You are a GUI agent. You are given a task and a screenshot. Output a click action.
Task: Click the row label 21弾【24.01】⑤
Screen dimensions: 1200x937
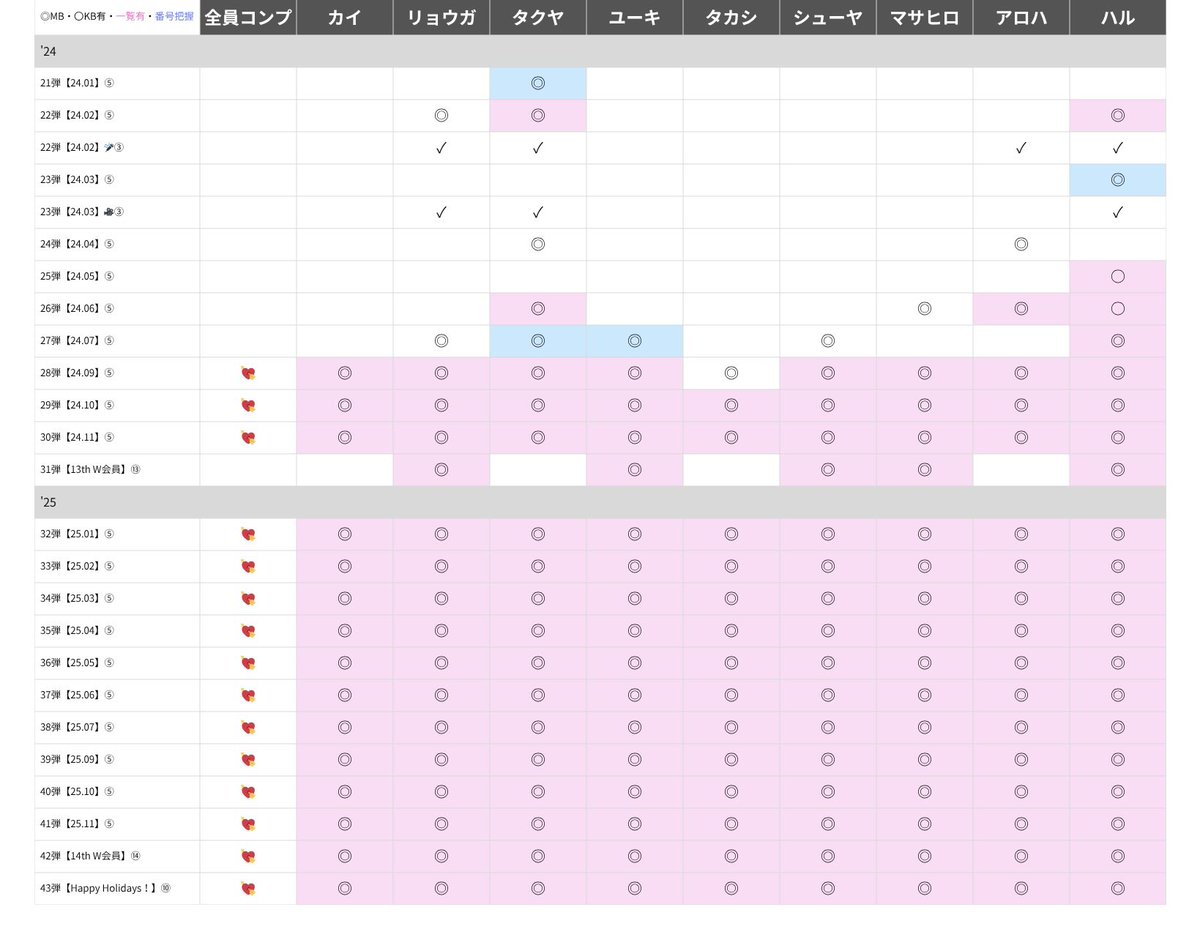(x=77, y=84)
